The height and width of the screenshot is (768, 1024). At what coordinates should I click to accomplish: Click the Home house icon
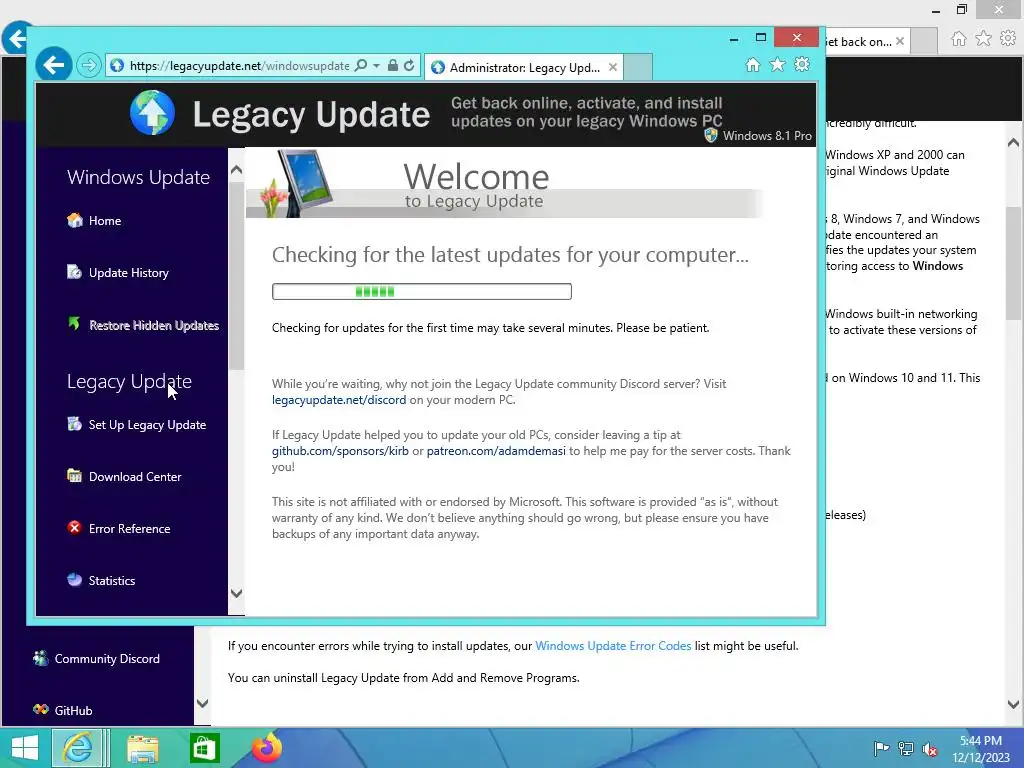[x=74, y=220]
